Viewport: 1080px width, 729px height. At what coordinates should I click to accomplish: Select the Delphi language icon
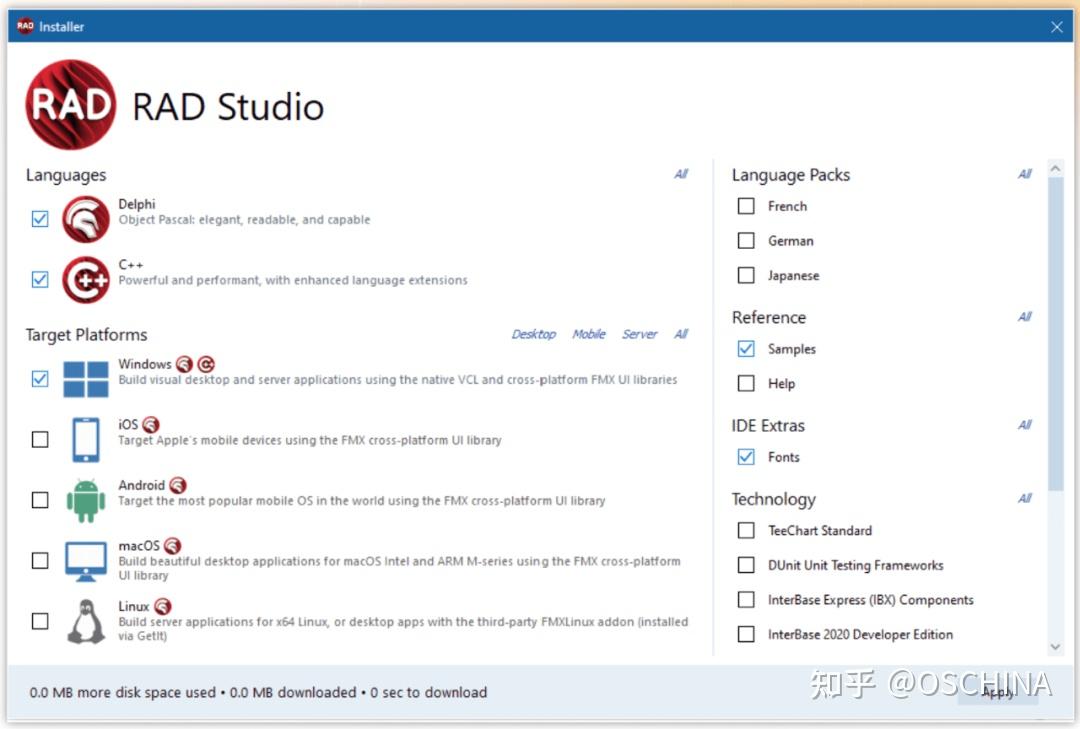tap(85, 218)
